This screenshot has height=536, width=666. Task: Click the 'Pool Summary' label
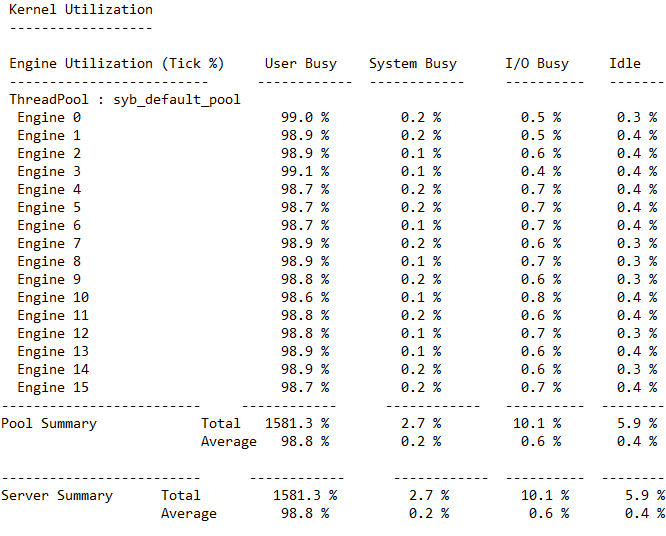[49, 424]
